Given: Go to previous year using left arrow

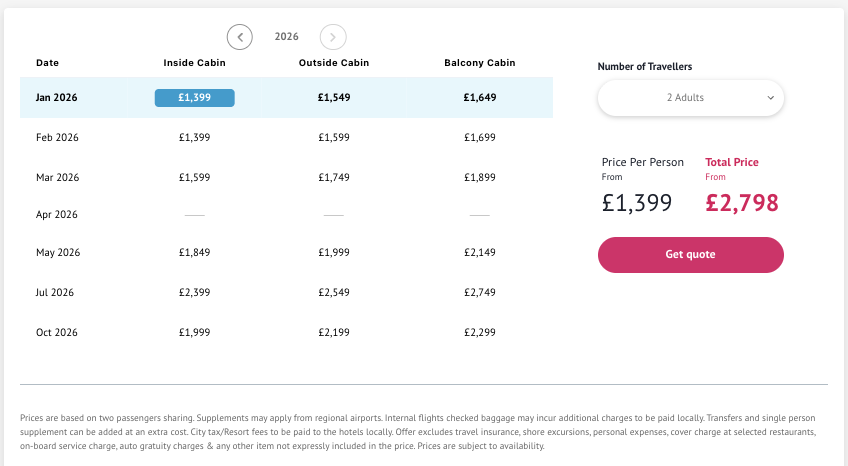Looking at the screenshot, I should [240, 37].
